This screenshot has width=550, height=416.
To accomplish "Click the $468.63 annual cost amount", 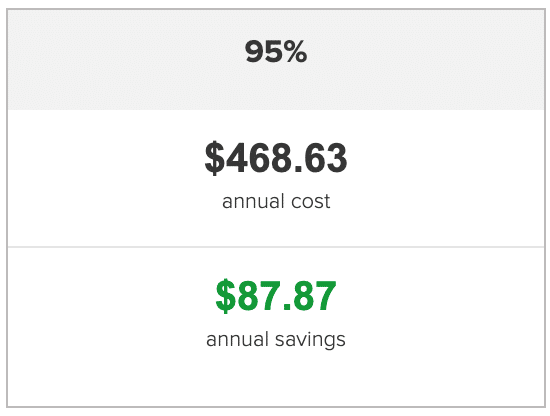I will point(276,158).
